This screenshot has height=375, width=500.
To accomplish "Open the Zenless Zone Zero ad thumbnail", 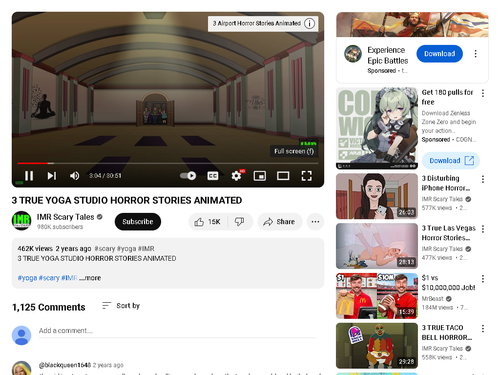I will pos(377,128).
